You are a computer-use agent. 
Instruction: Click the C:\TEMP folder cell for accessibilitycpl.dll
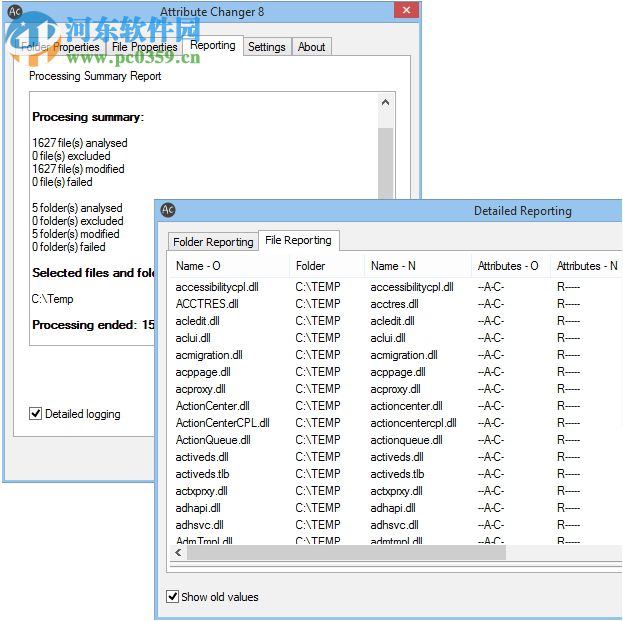pyautogui.click(x=318, y=287)
